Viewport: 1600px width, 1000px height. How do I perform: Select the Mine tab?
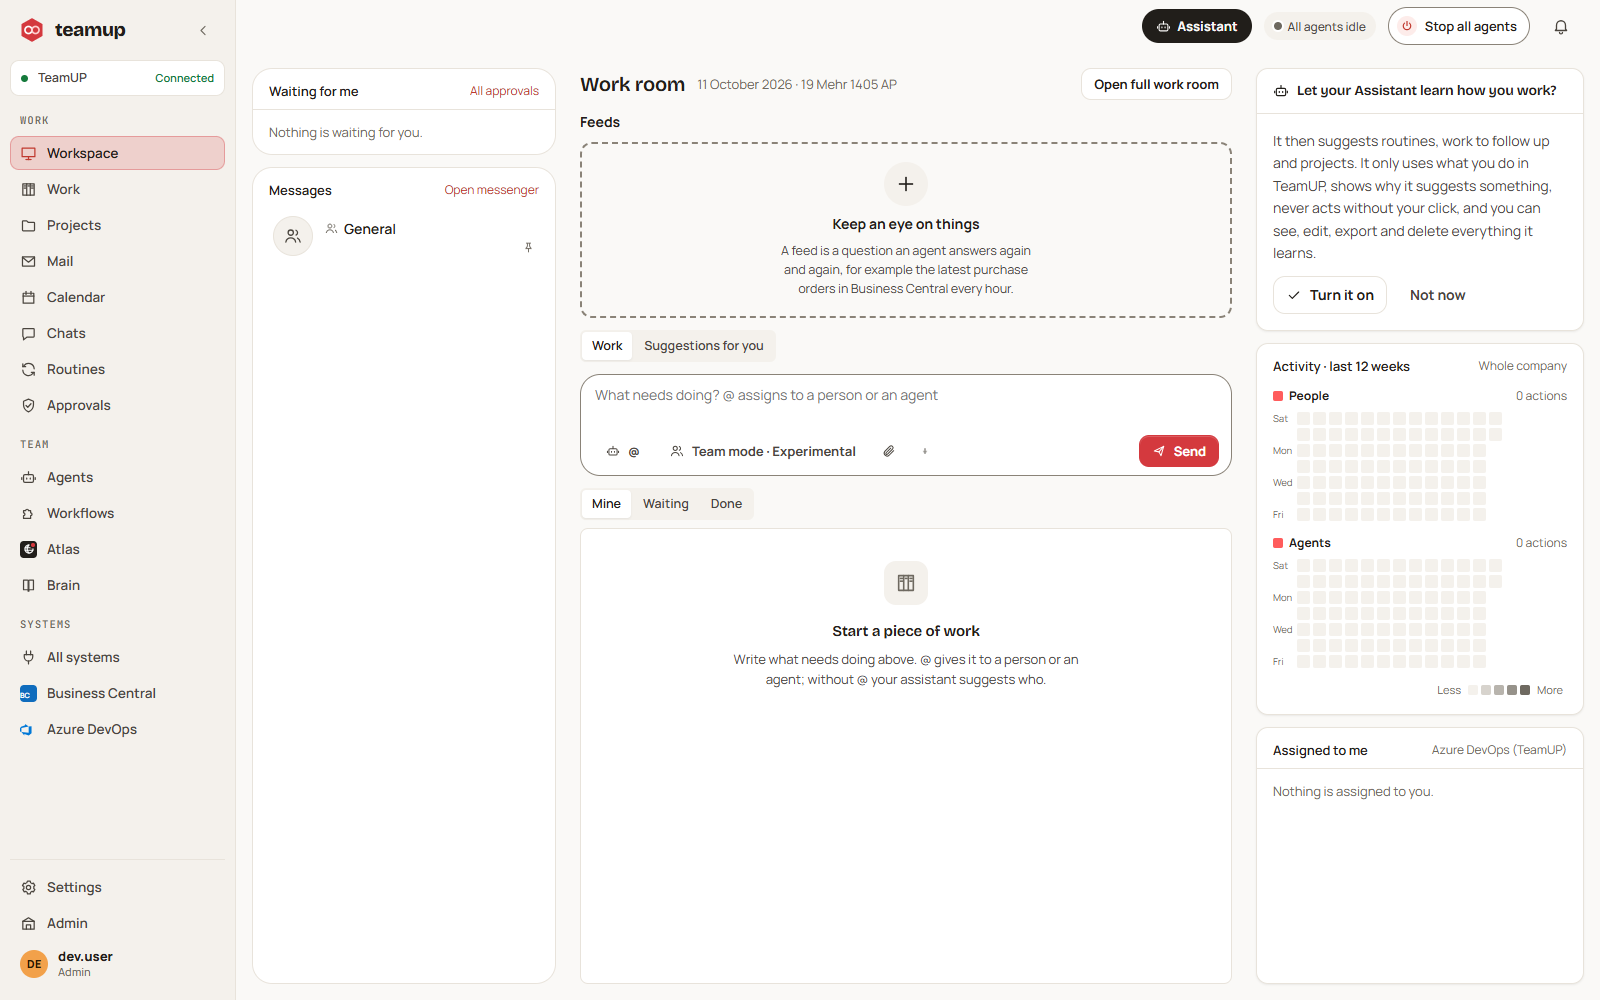tap(606, 504)
